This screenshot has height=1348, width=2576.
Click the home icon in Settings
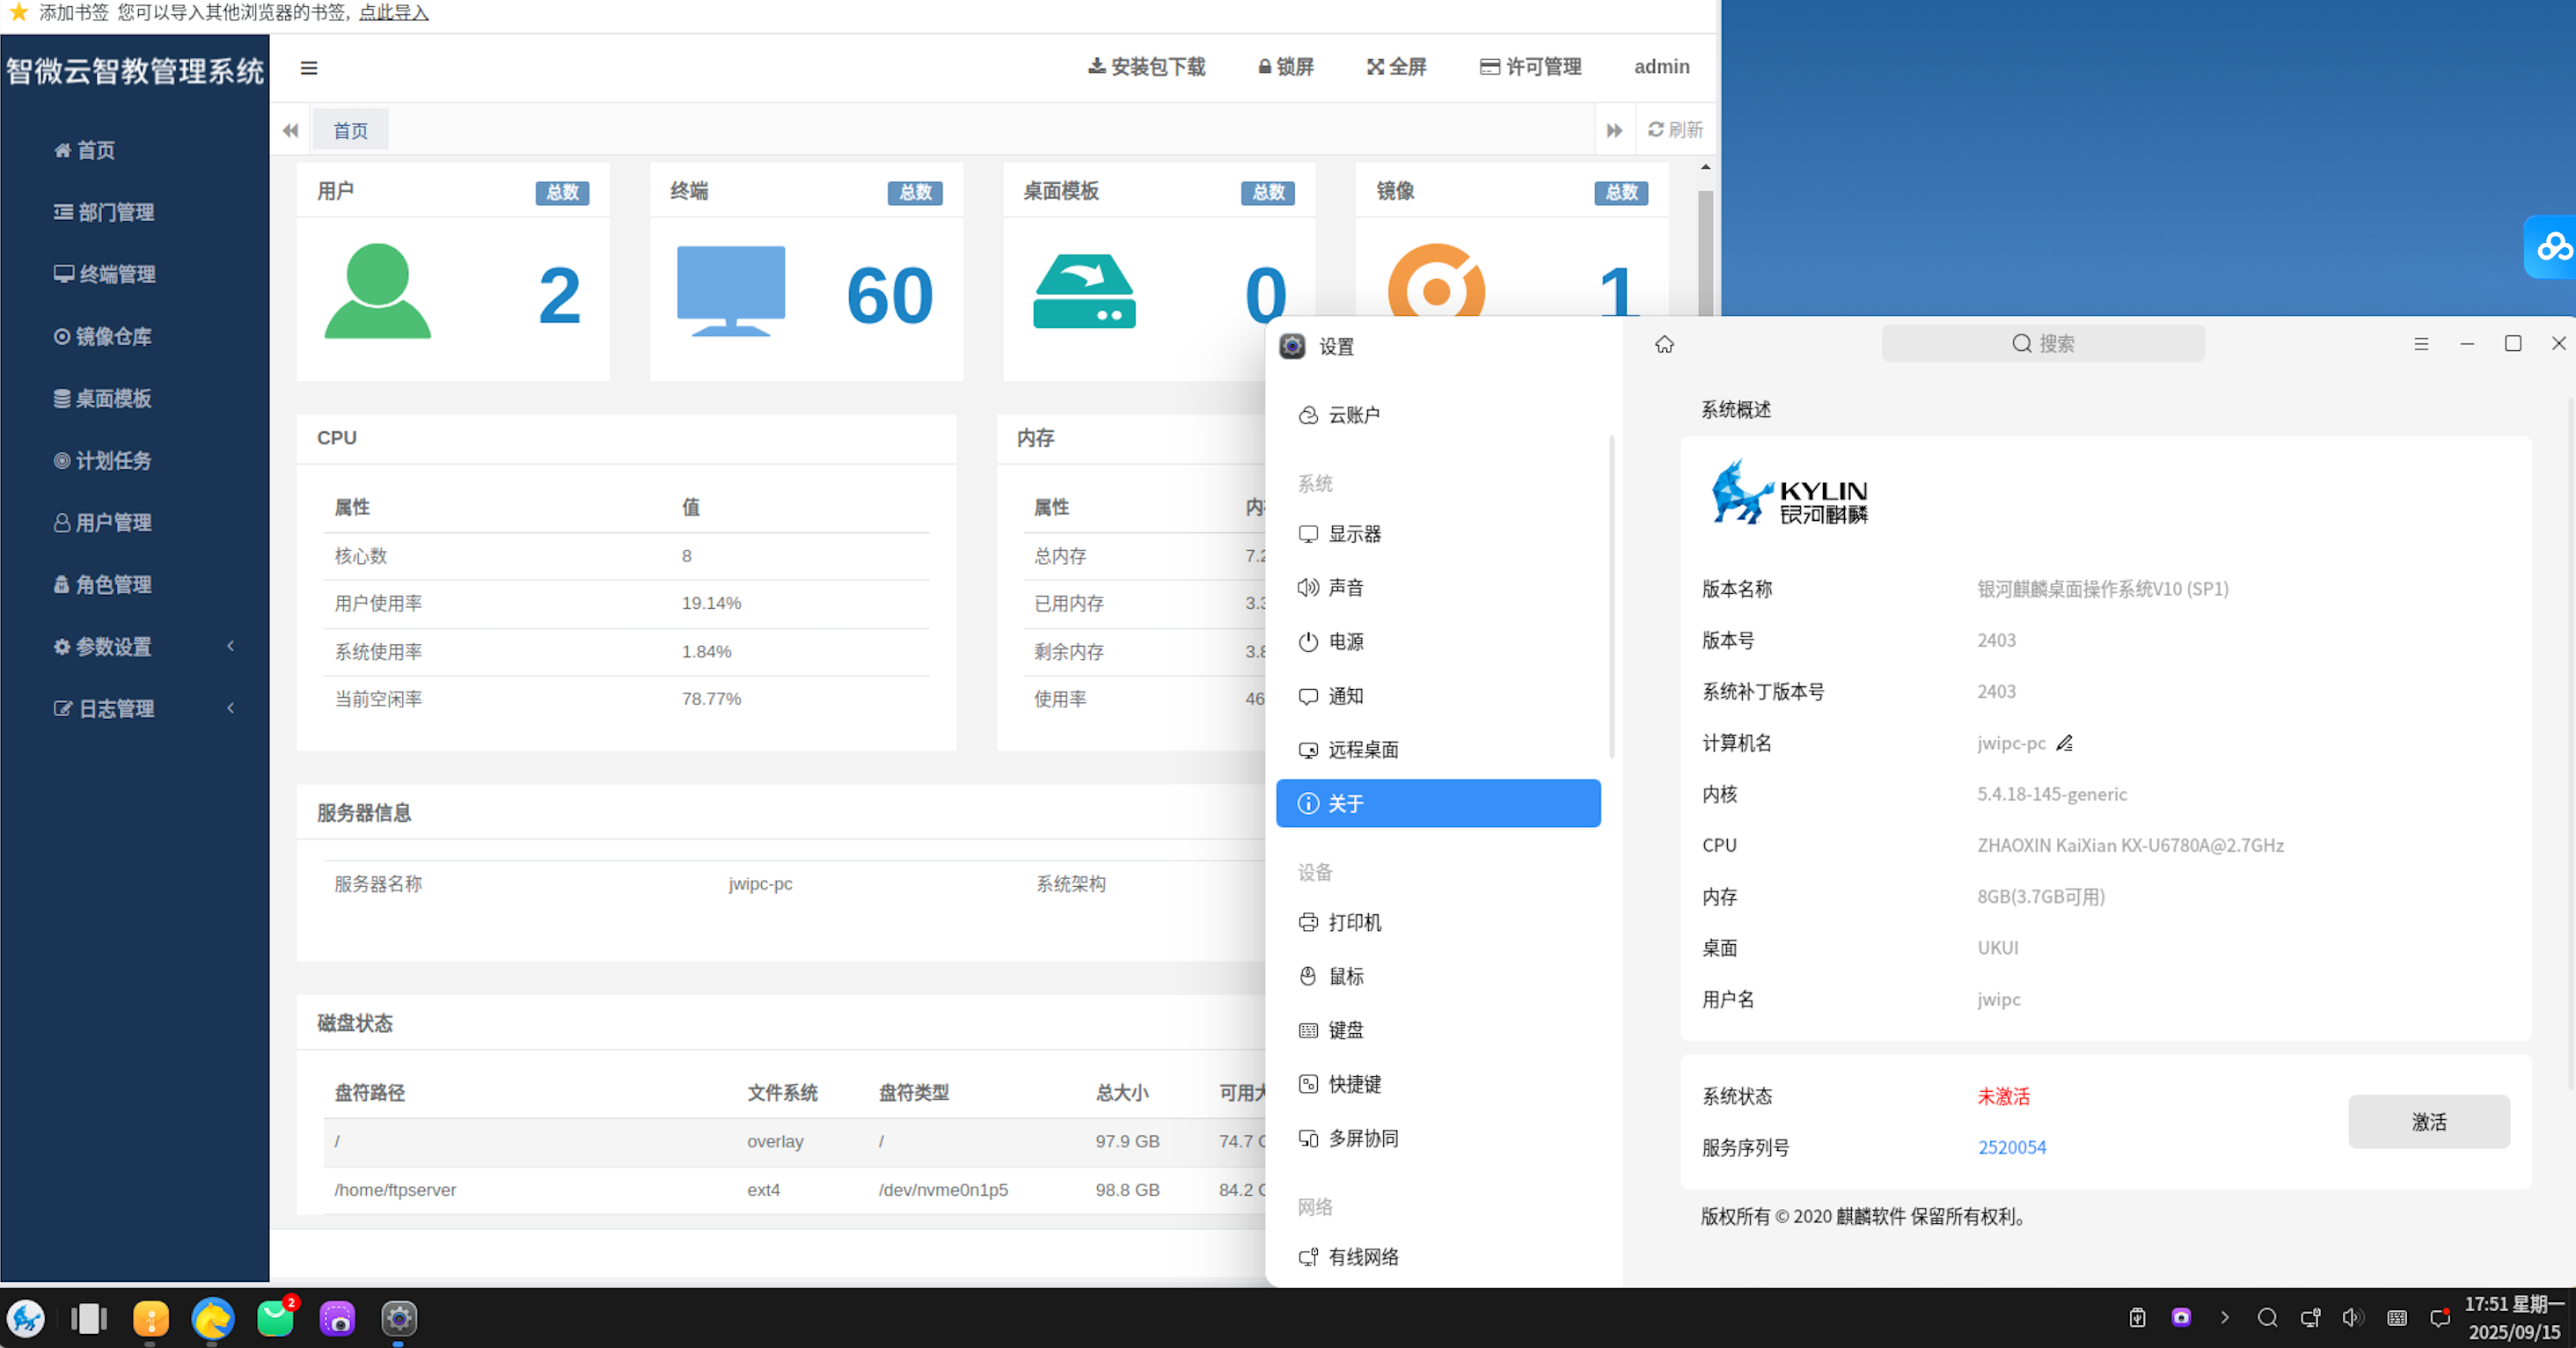coord(1664,344)
